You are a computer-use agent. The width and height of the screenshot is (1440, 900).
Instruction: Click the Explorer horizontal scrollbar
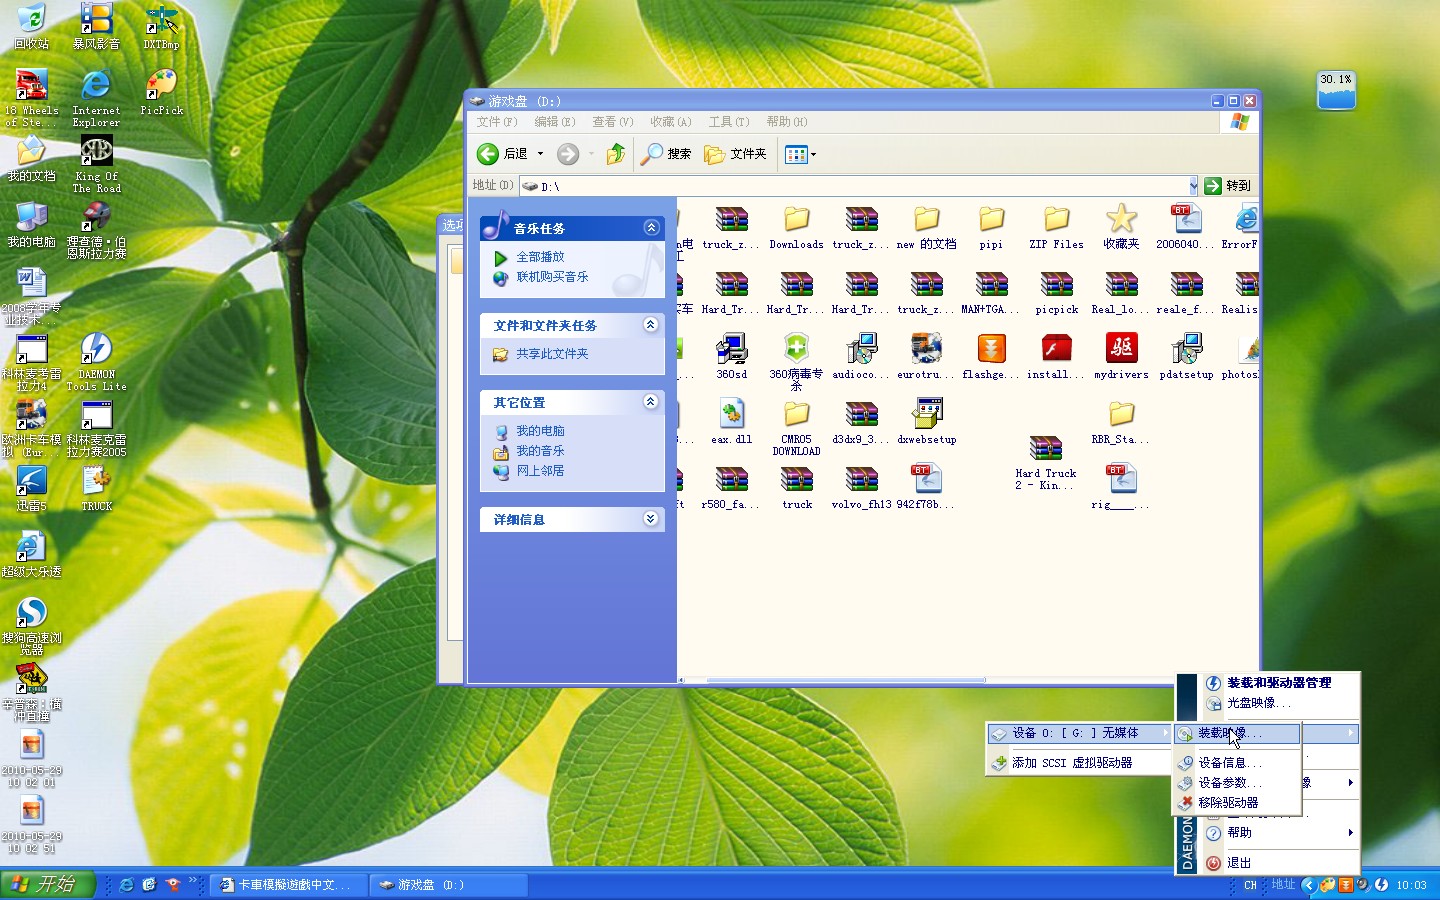(x=846, y=680)
